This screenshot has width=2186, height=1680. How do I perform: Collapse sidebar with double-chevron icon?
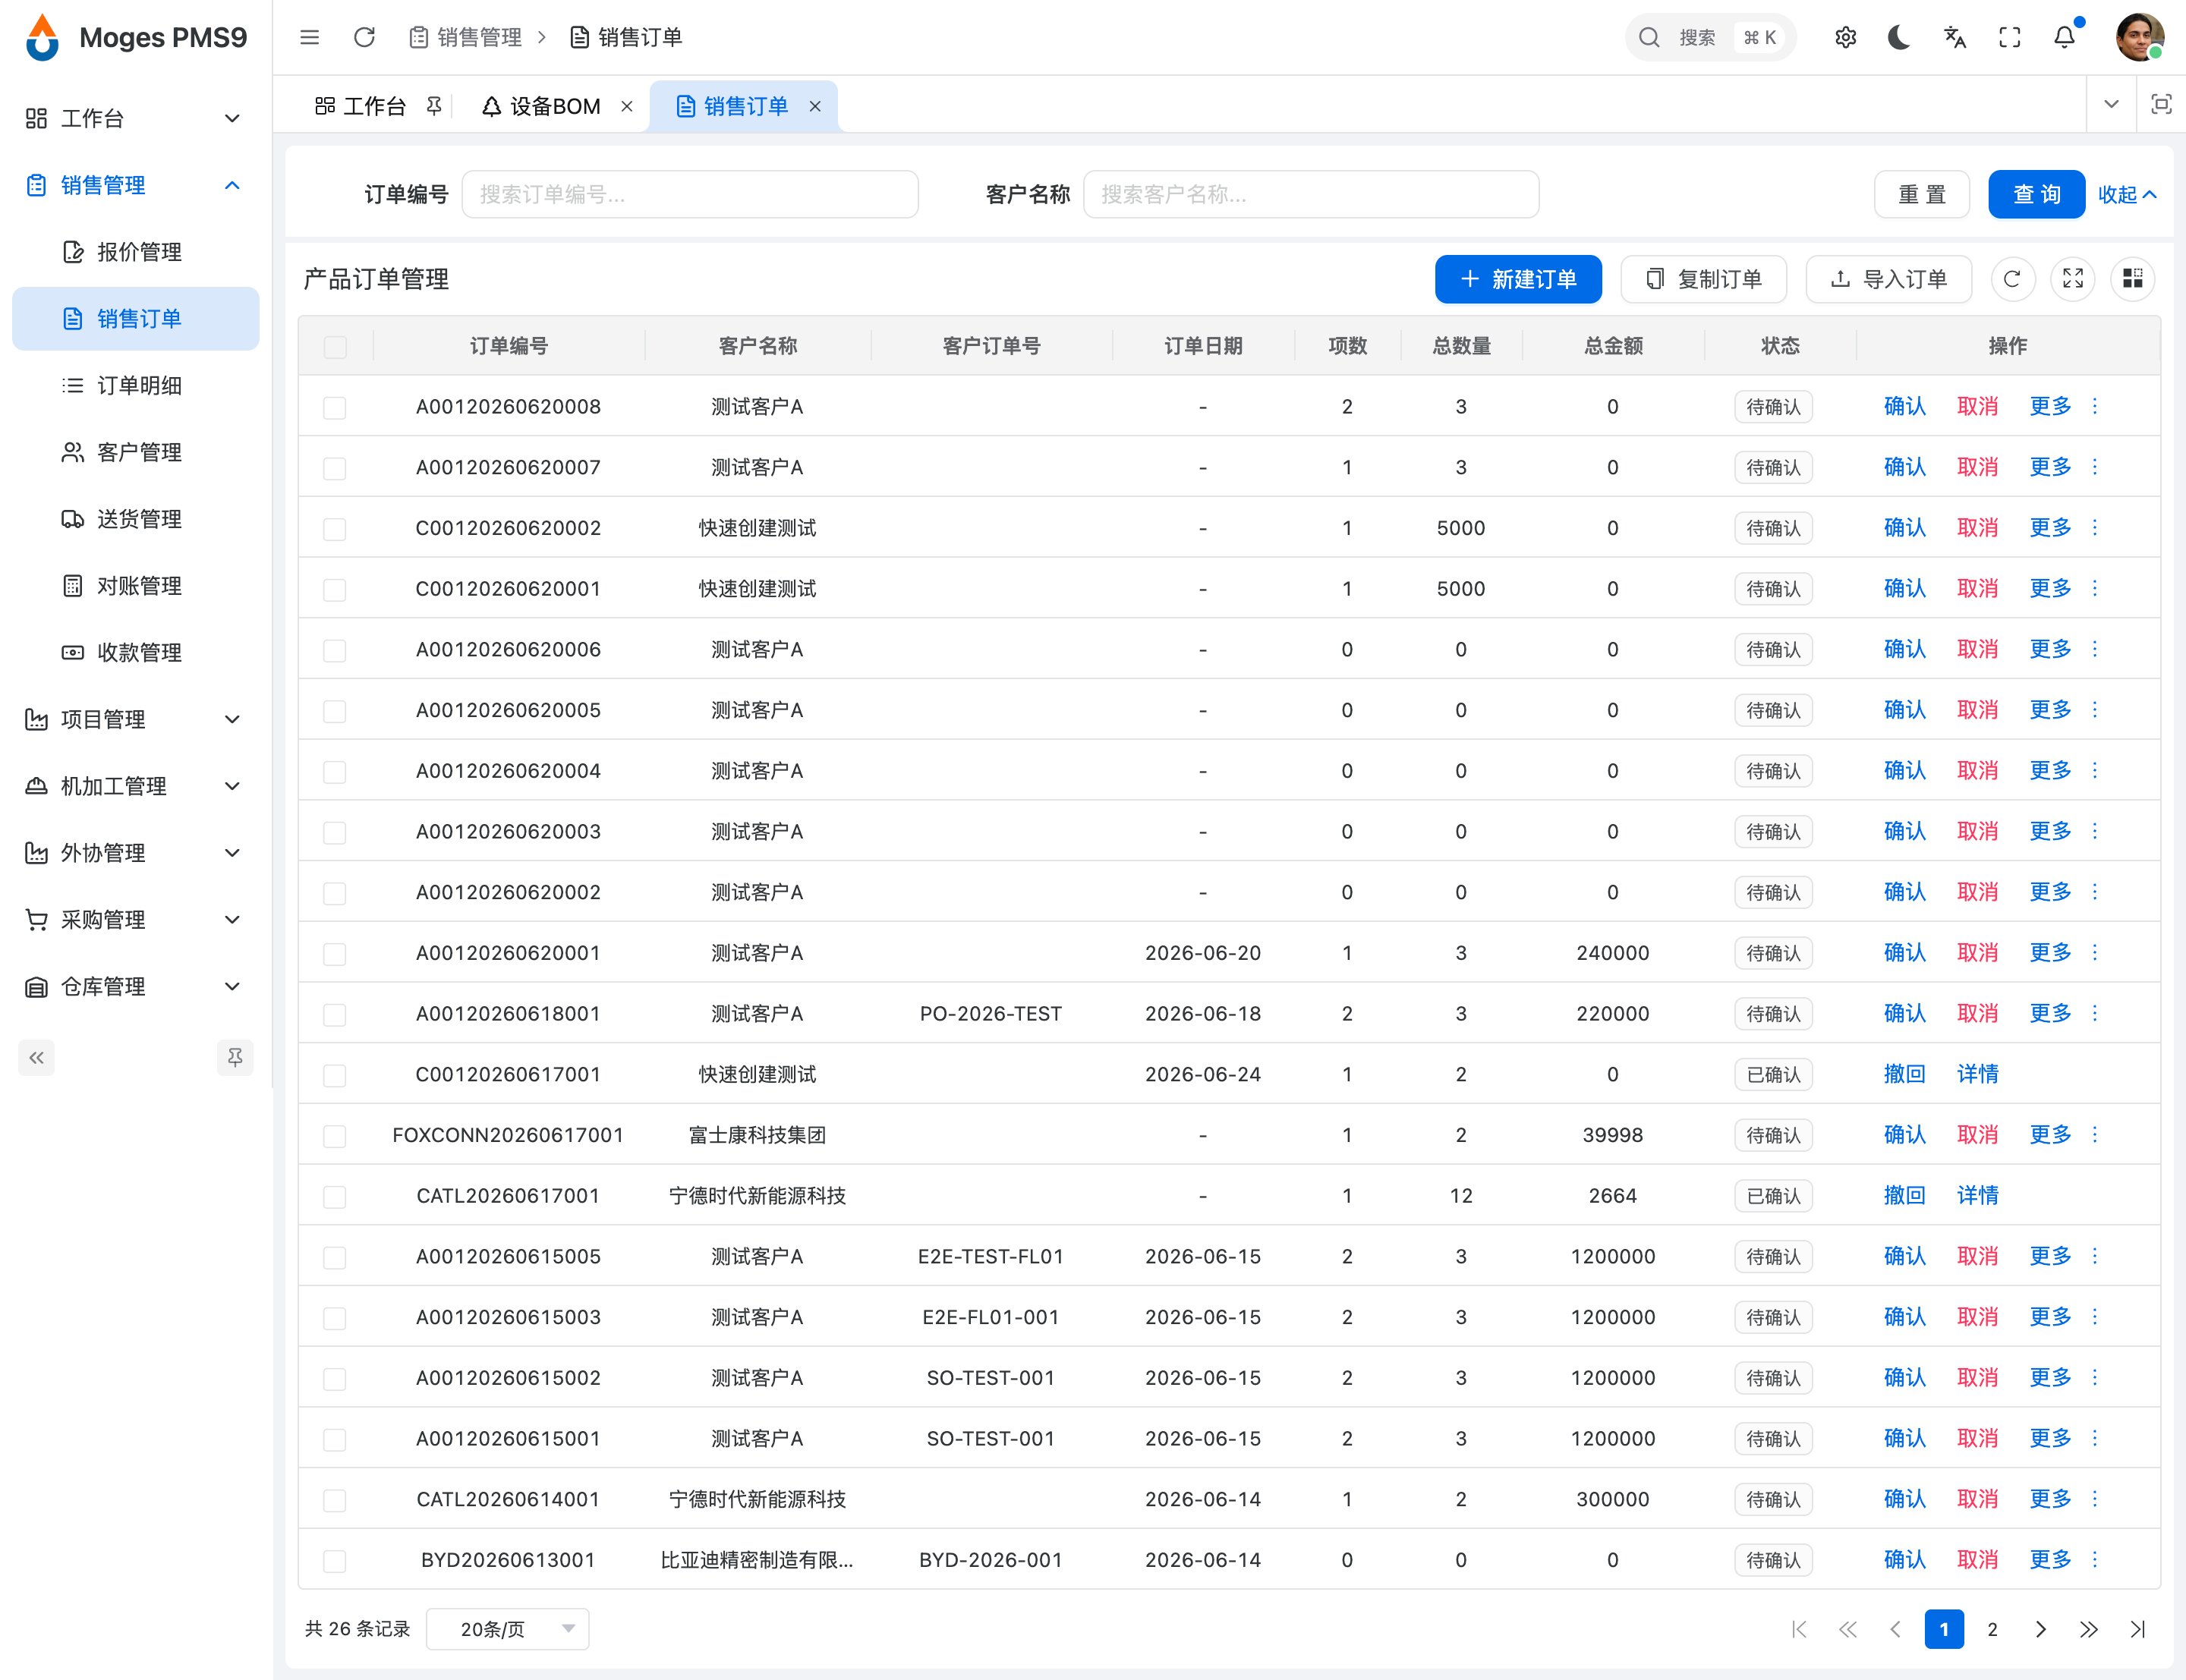coord(36,1058)
